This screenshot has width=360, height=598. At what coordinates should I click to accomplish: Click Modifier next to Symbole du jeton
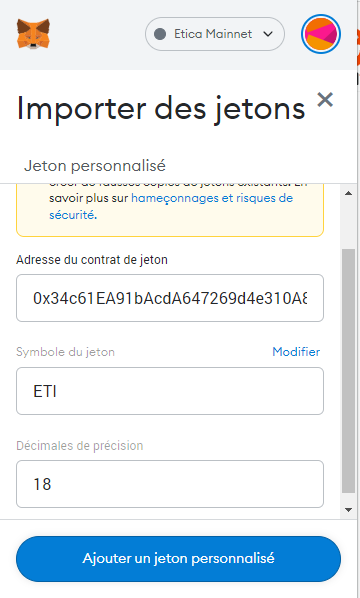pos(296,352)
